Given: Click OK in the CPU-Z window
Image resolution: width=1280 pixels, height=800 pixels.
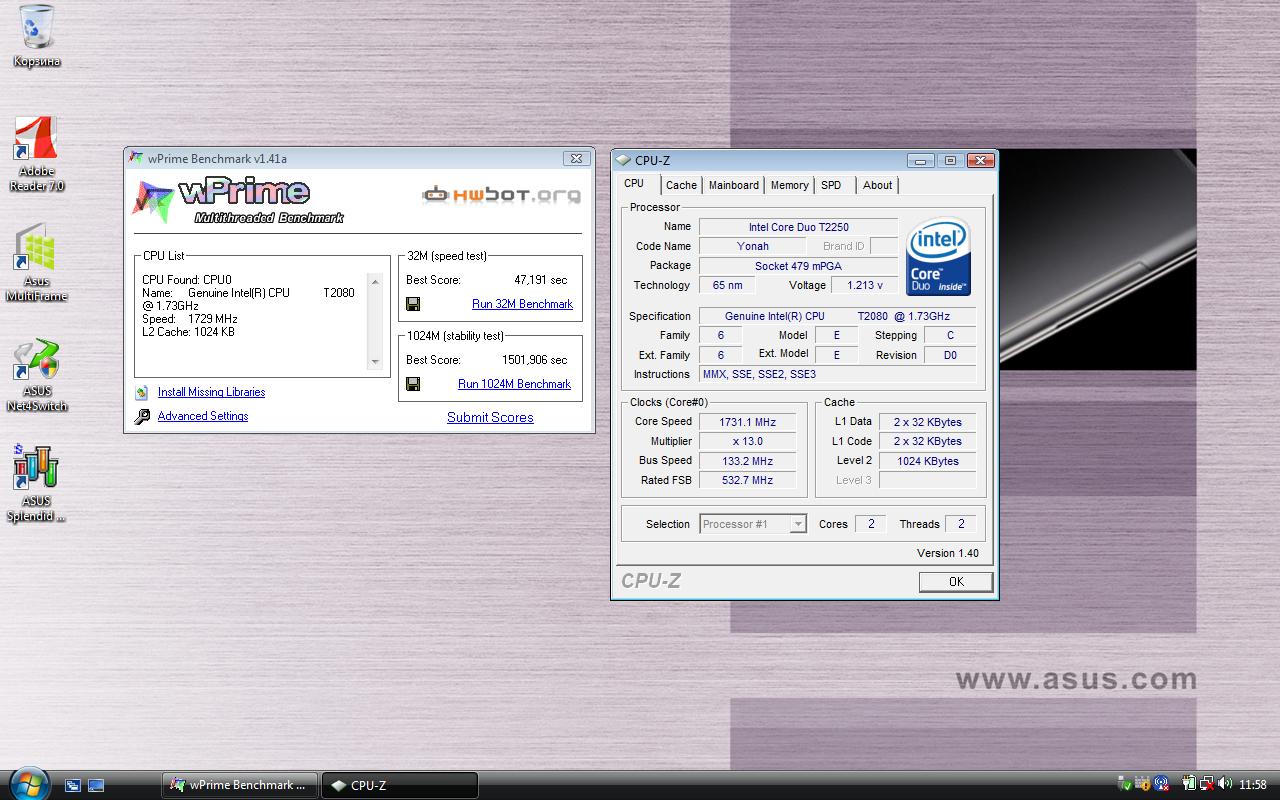Looking at the screenshot, I should (x=956, y=582).
